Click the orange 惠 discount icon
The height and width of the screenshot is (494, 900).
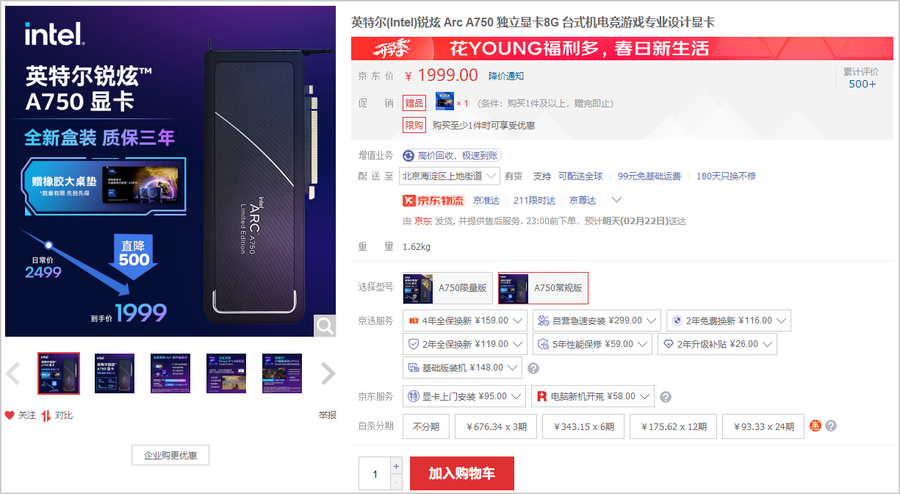coord(815,426)
